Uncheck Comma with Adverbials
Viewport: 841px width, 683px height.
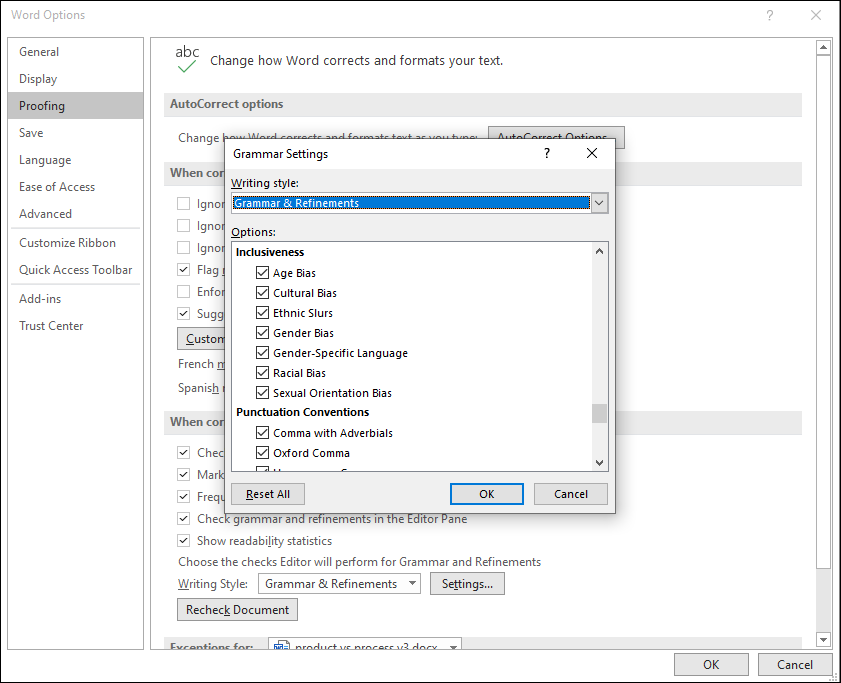(262, 433)
